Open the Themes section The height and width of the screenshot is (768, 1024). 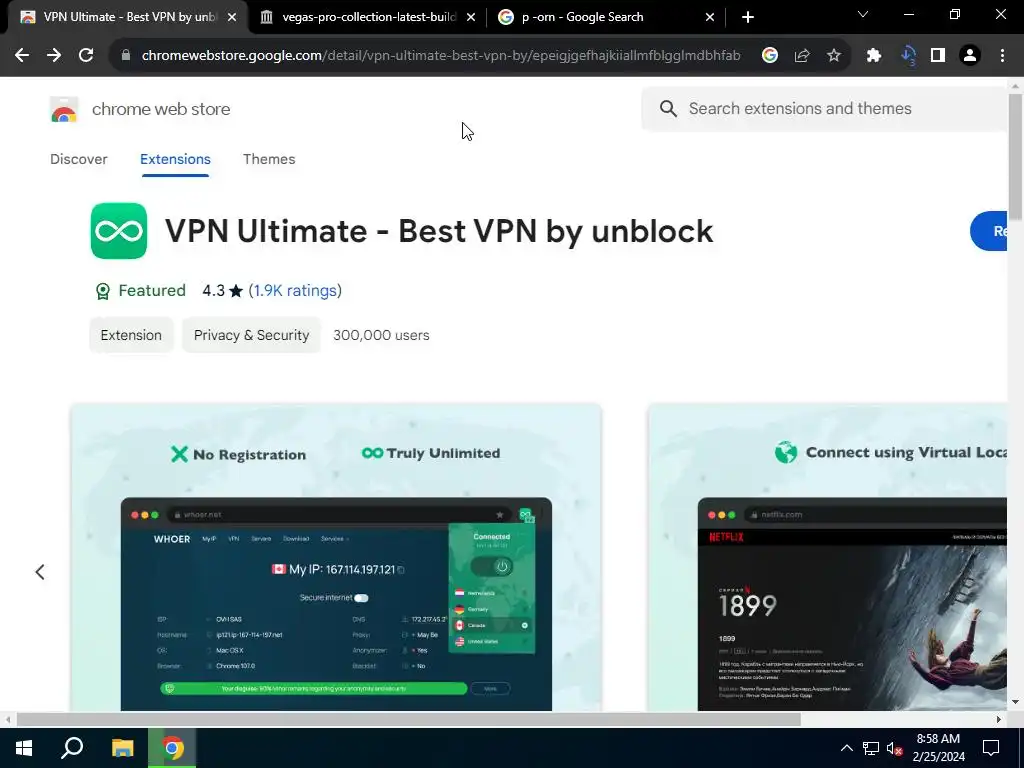[x=269, y=159]
